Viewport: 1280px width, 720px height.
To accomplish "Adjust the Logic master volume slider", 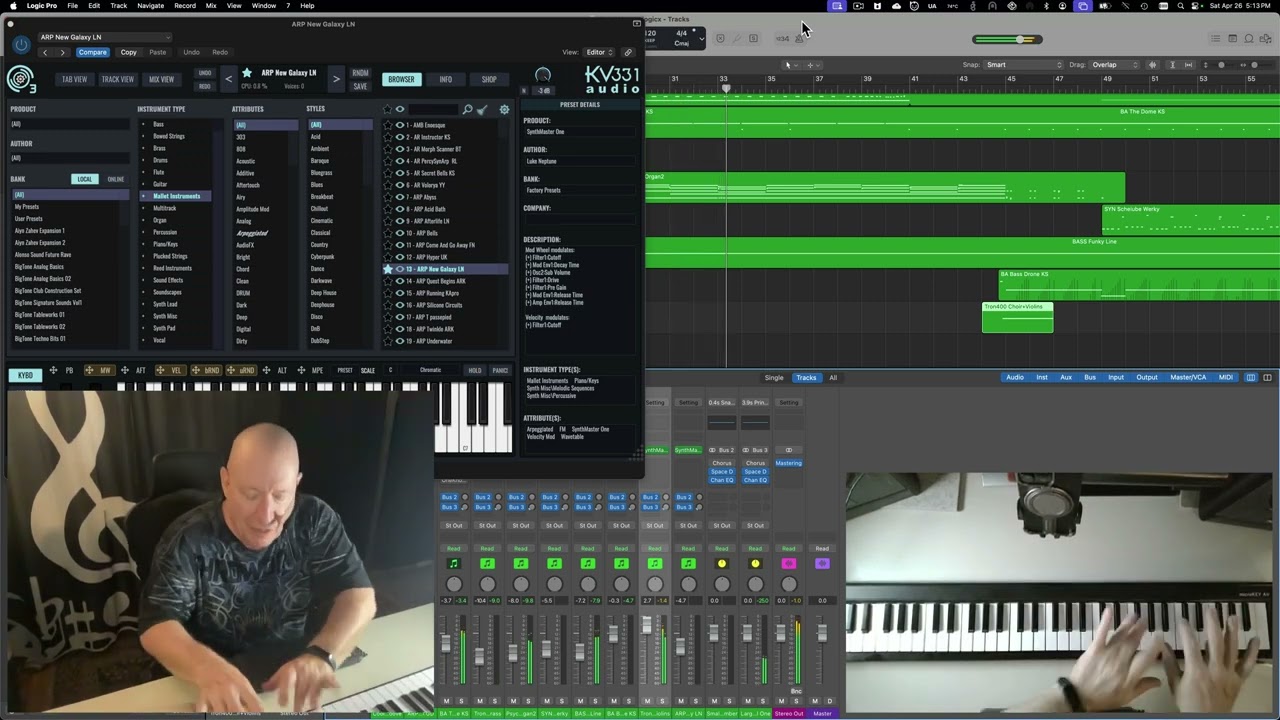I will pos(1009,39).
